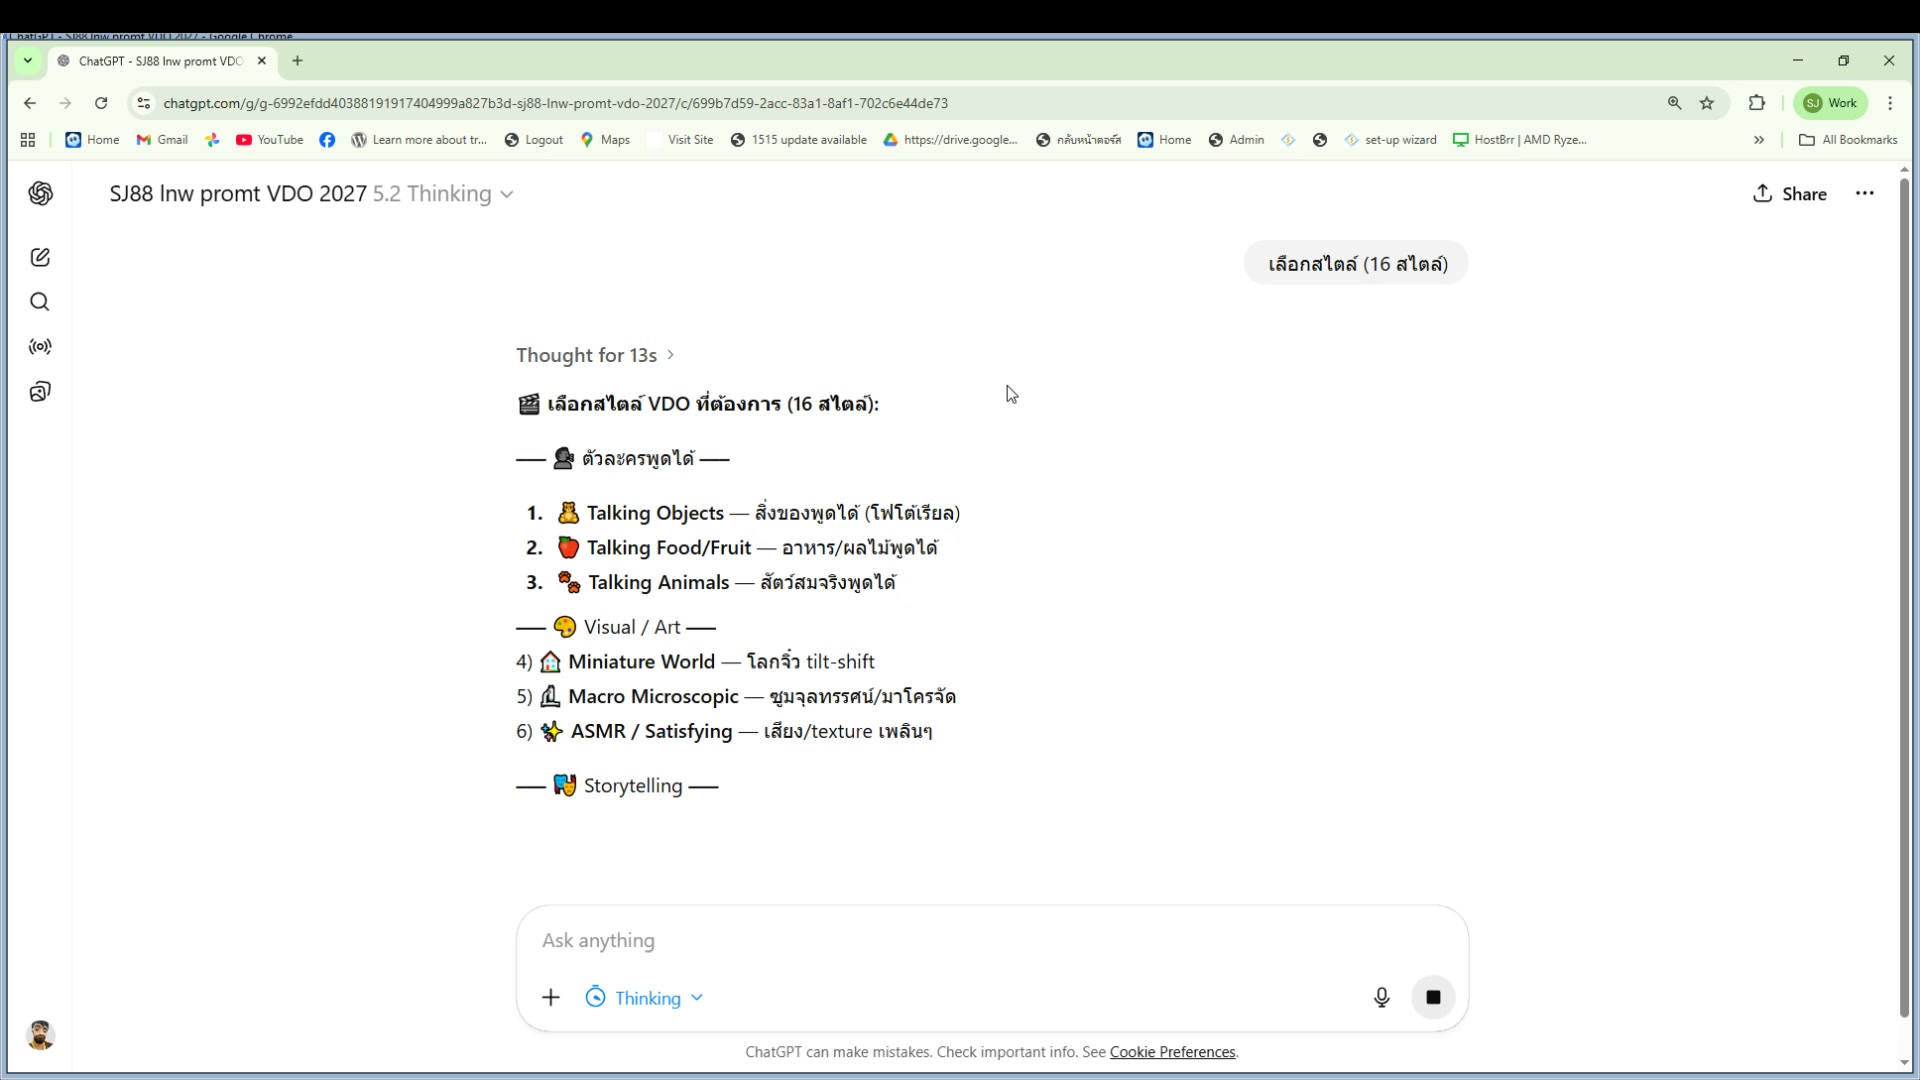The height and width of the screenshot is (1080, 1920).
Task: Stop generating with the square button
Action: pyautogui.click(x=1432, y=997)
